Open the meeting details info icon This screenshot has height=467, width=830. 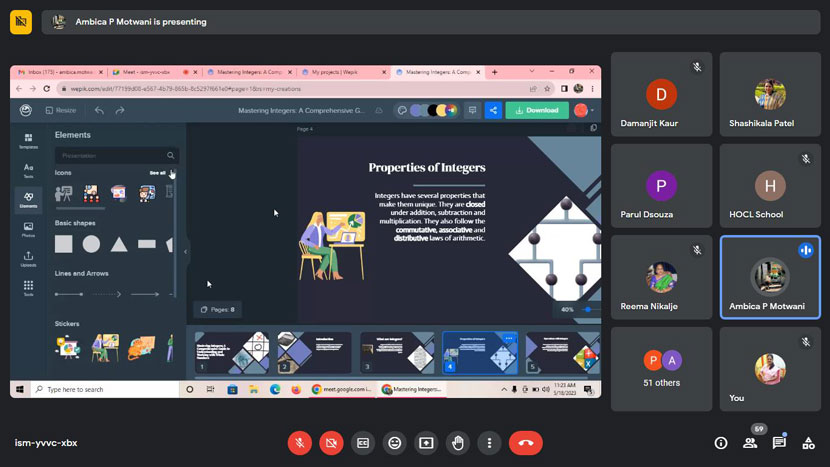(x=720, y=443)
